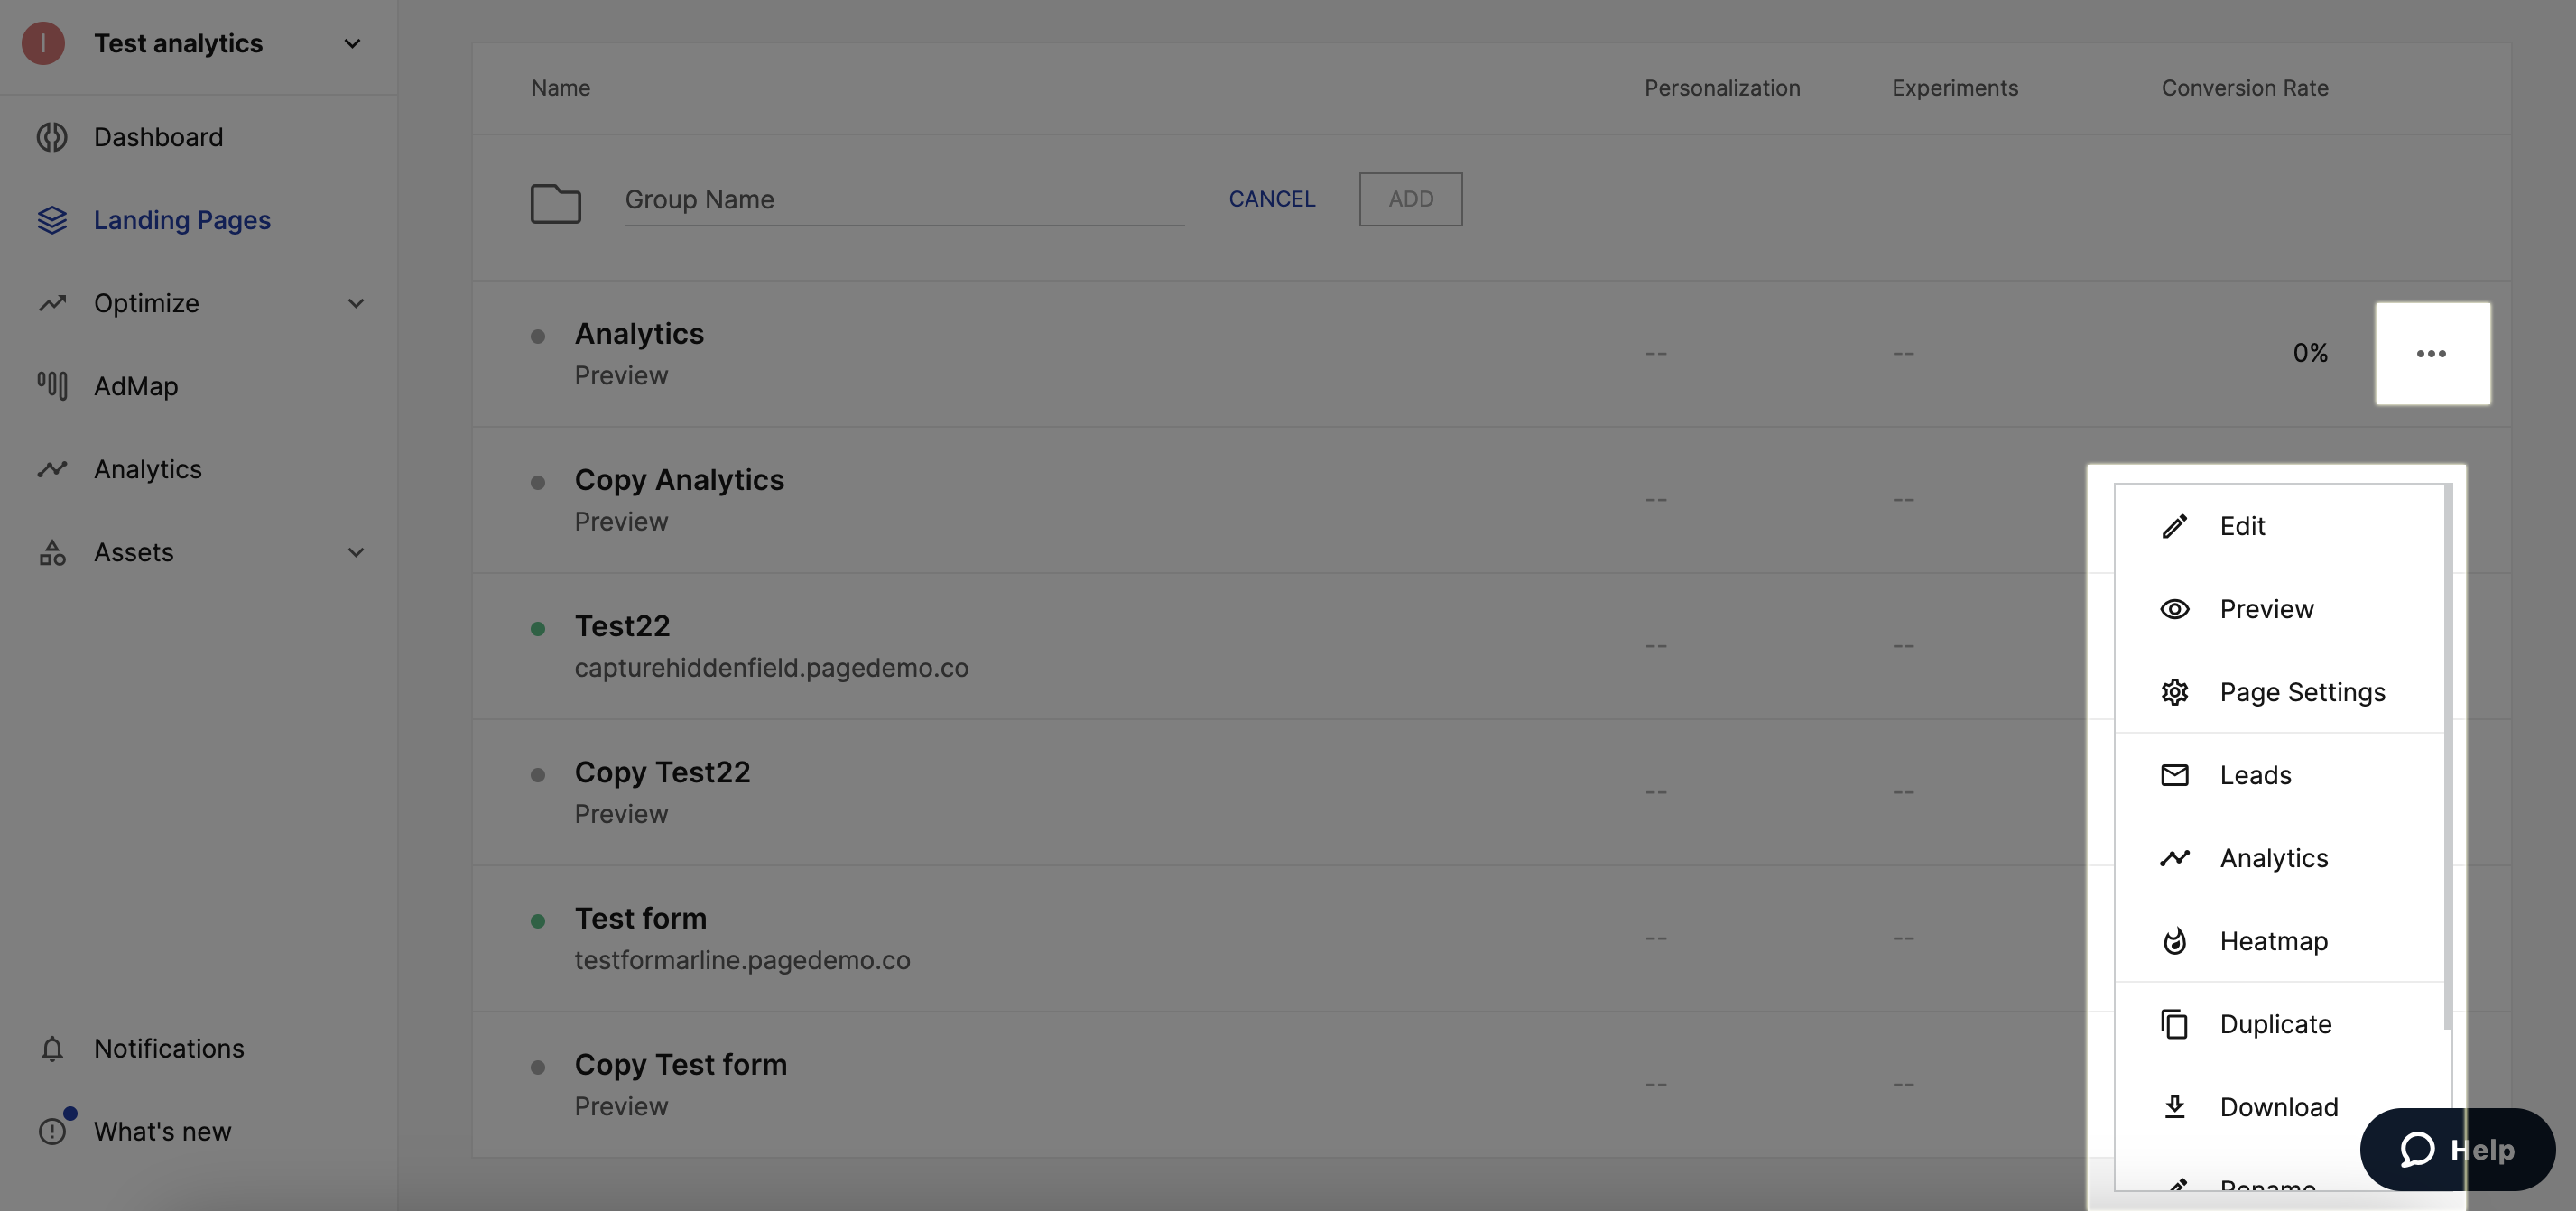2576x1211 pixels.
Task: Click Preview under Copy Analytics
Action: 621,521
